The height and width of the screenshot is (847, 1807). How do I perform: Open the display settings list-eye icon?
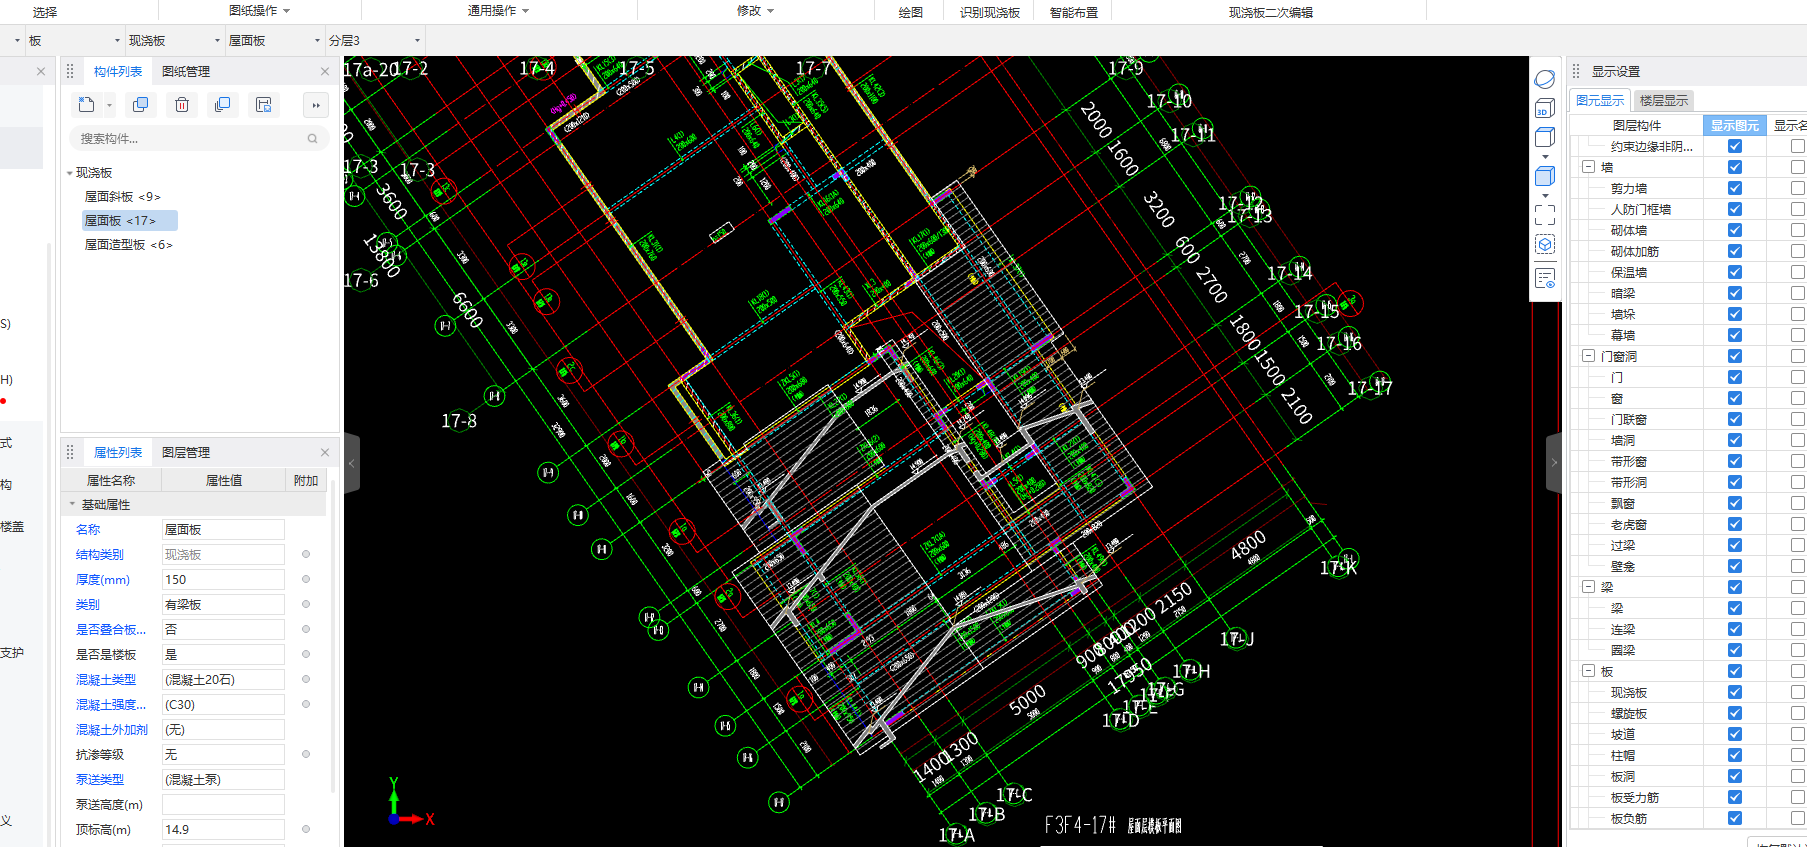pyautogui.click(x=1545, y=279)
